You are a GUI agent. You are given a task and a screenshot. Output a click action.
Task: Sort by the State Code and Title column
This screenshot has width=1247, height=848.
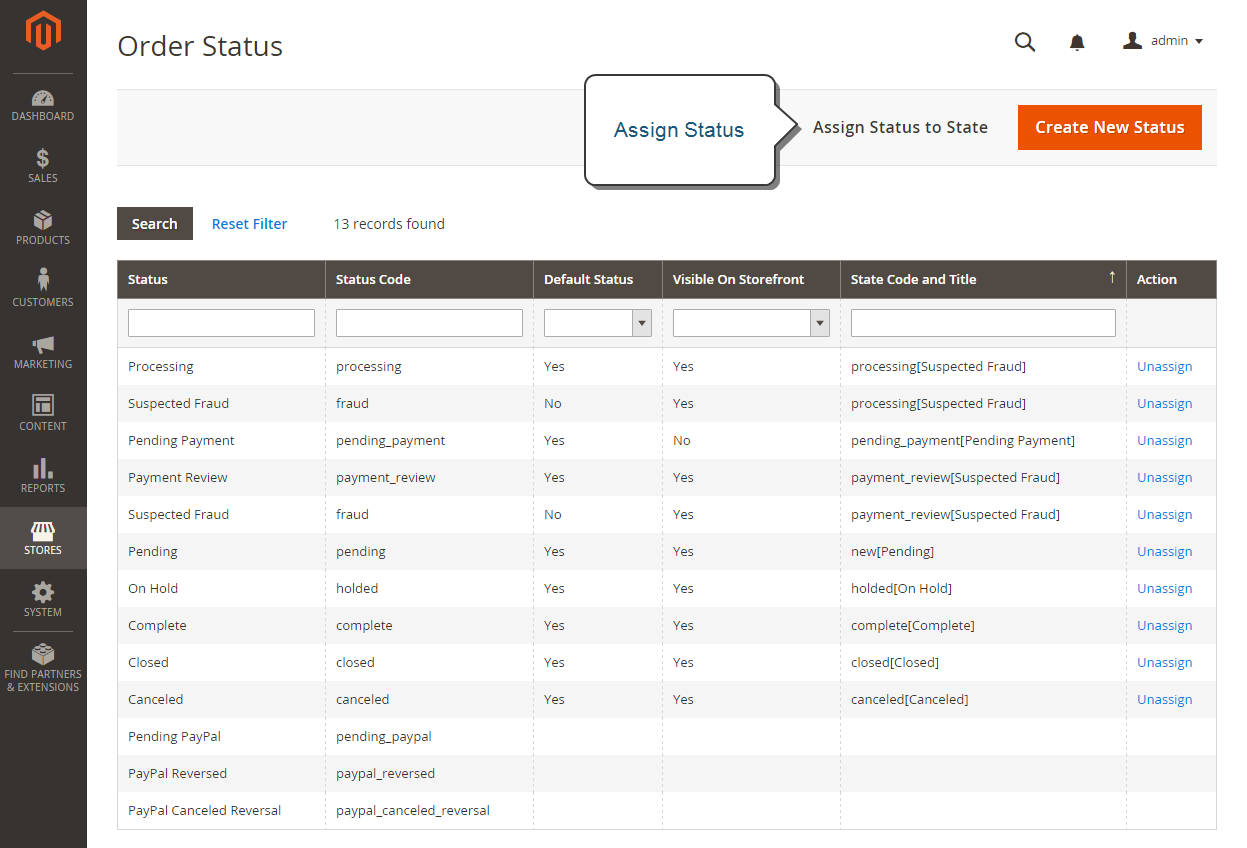913,279
